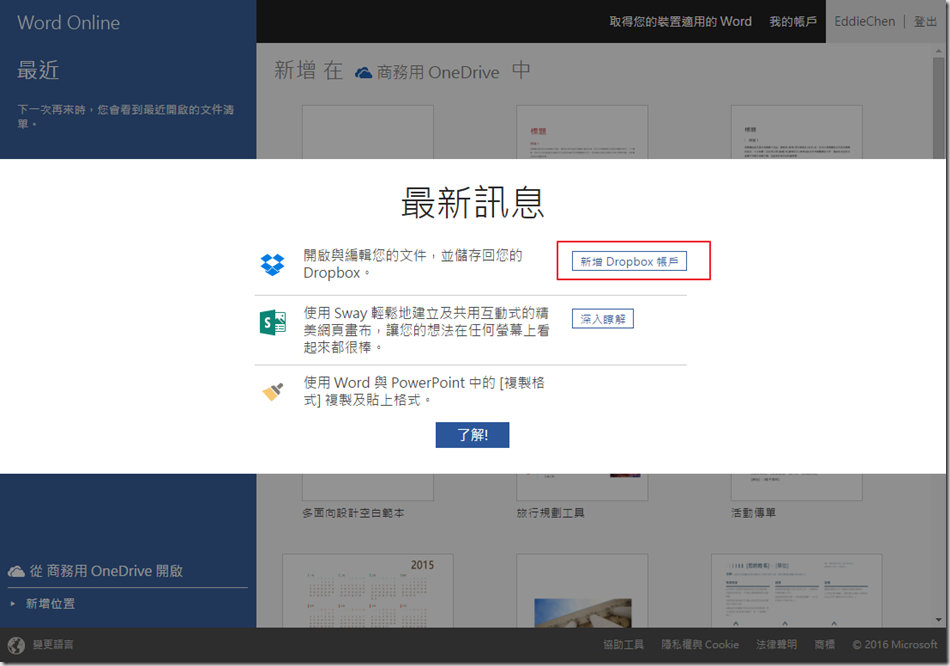This screenshot has width=950, height=666.
Task: Open 我的帳戶 in the top bar
Action: (x=792, y=21)
